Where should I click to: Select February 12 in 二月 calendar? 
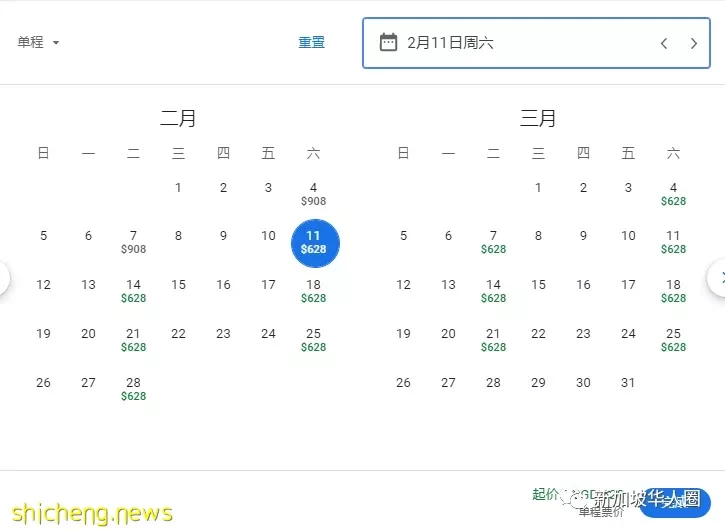[43, 285]
